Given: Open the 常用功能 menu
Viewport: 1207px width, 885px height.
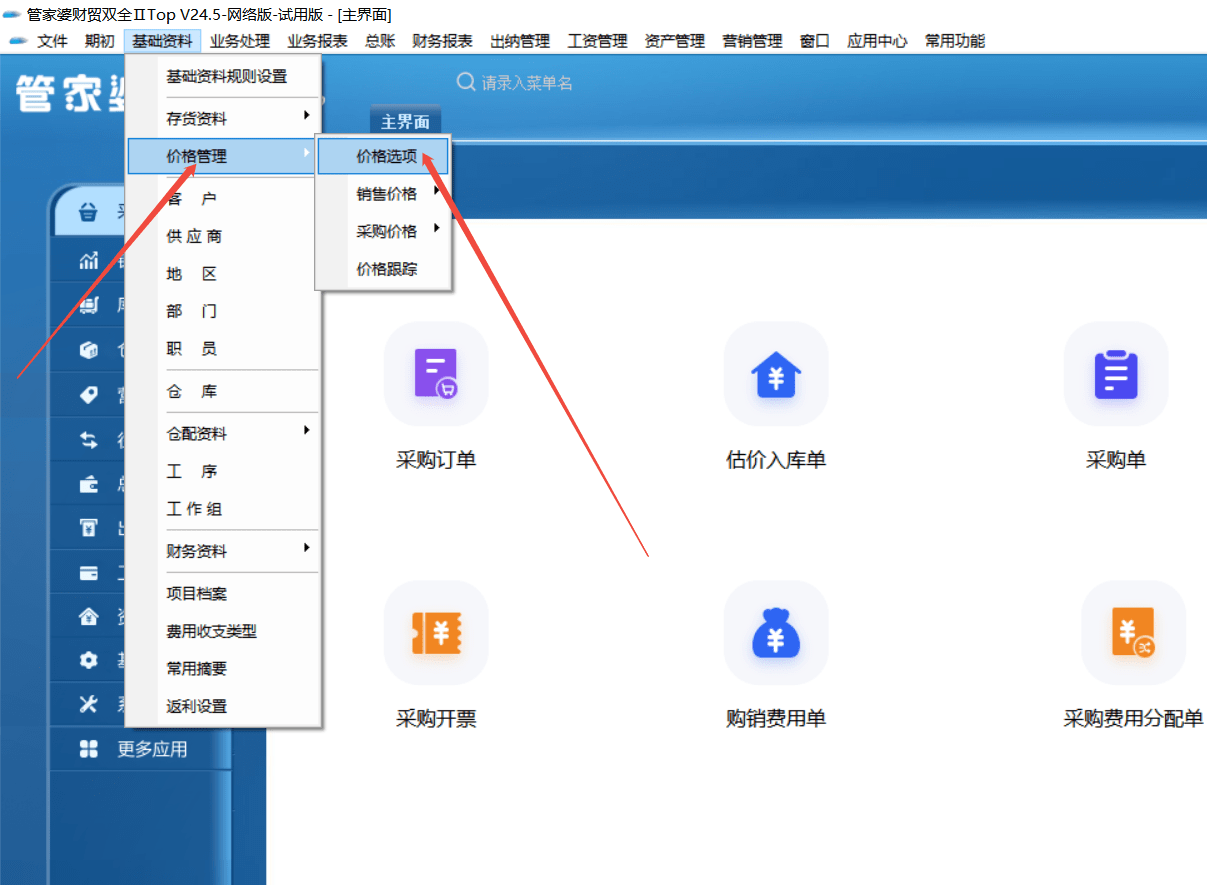Looking at the screenshot, I should [955, 41].
